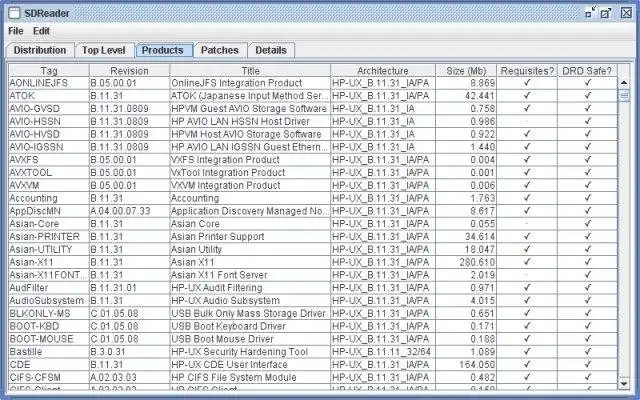Select the AudioSubsystem tag cell
Viewport: 640px width, 400px height.
pos(49,300)
